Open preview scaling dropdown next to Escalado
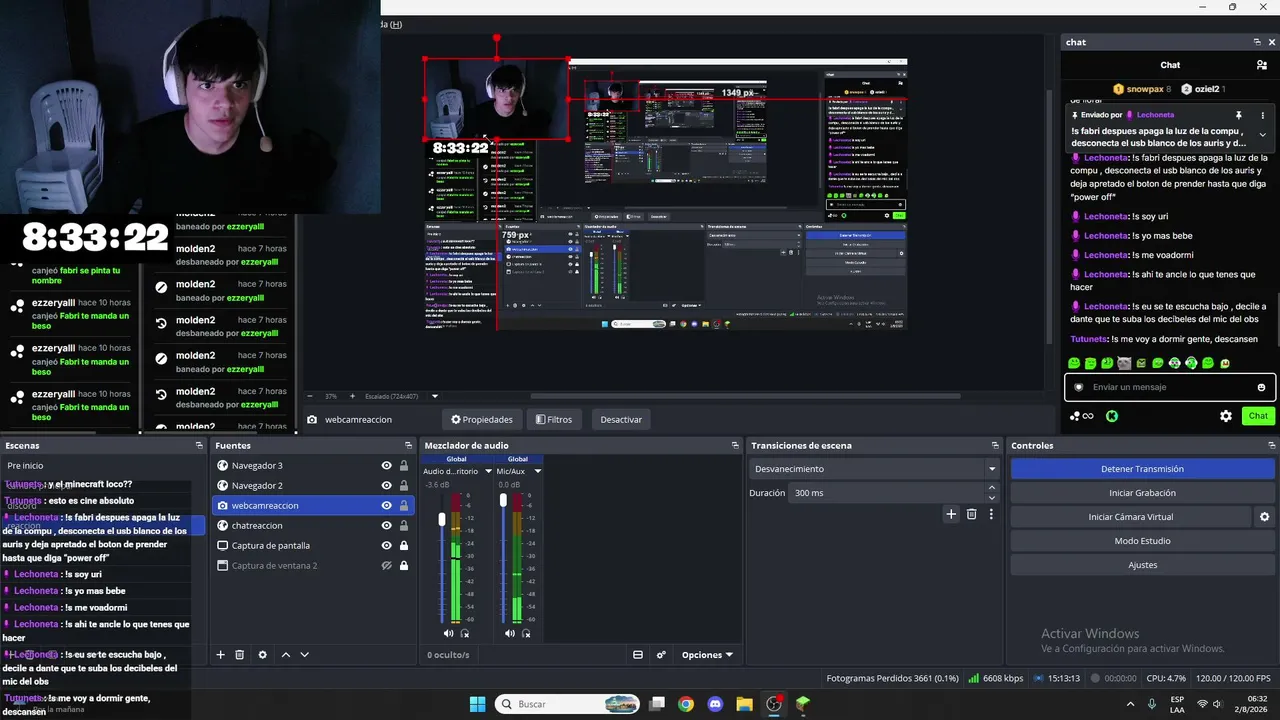This screenshot has width=1280, height=720. (434, 396)
